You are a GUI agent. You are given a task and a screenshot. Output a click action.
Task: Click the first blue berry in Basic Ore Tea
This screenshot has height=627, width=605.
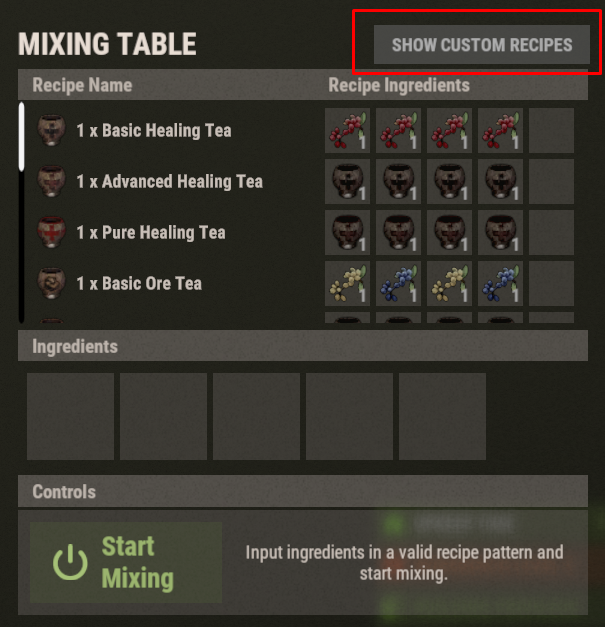pyautogui.click(x=398, y=284)
